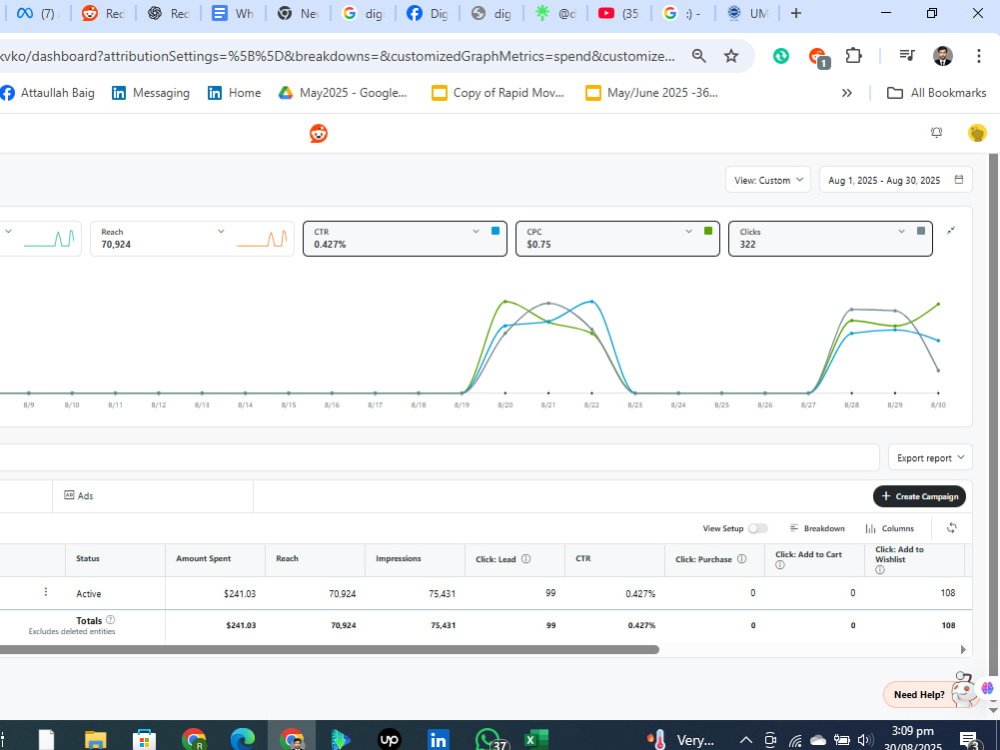Screen dimensions: 1000x750
Task: Switch to the Meta browser tab
Action: [x=36, y=13]
